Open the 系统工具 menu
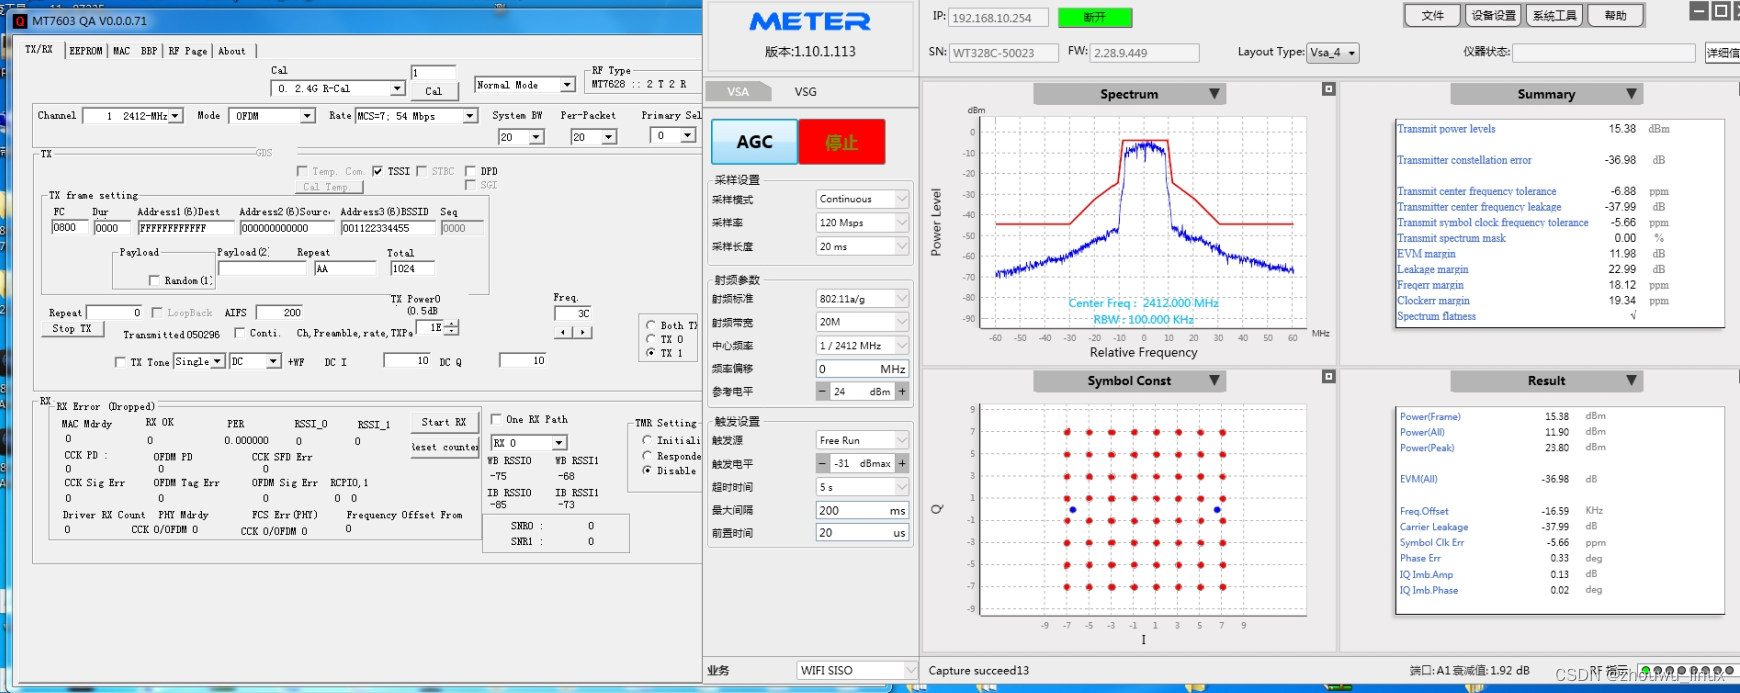The width and height of the screenshot is (1740, 693). [1555, 15]
